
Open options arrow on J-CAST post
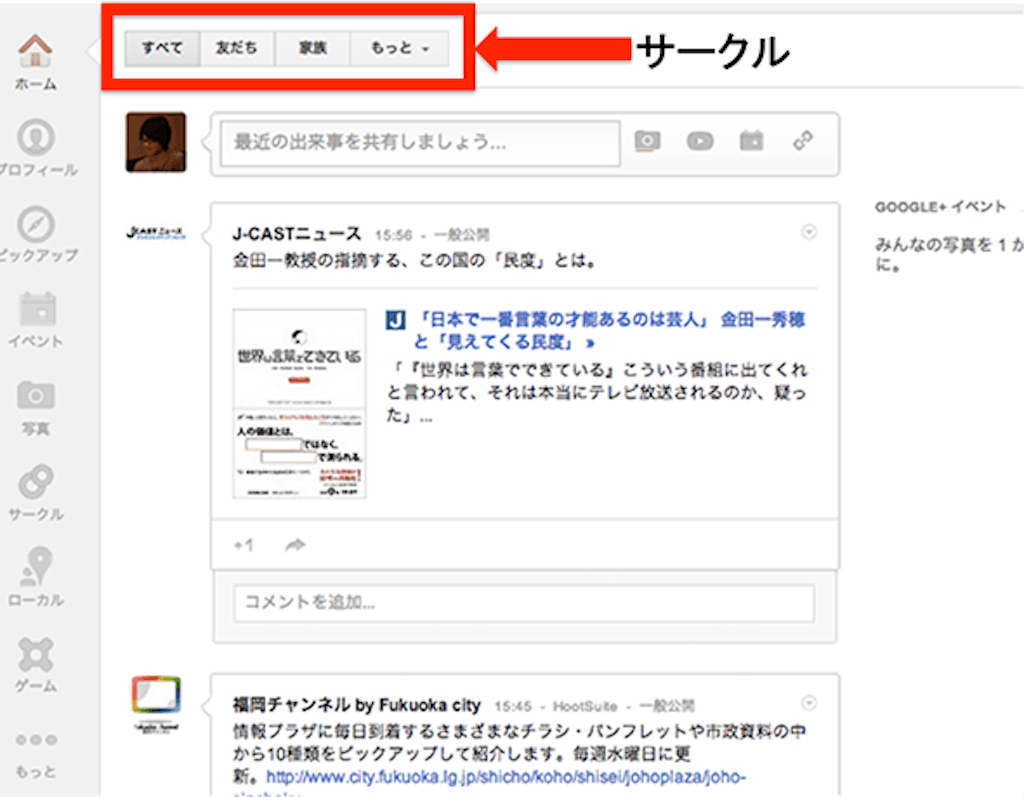tap(810, 232)
